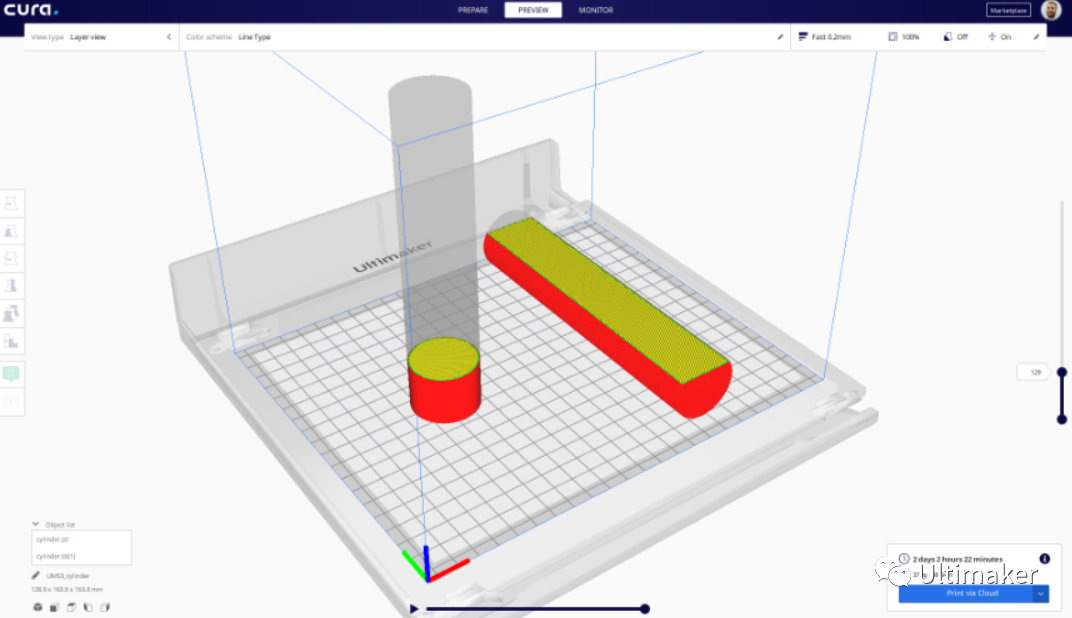1072x618 pixels.
Task: Choose extruder 2 button in left toolbar
Action: (x=11, y=401)
